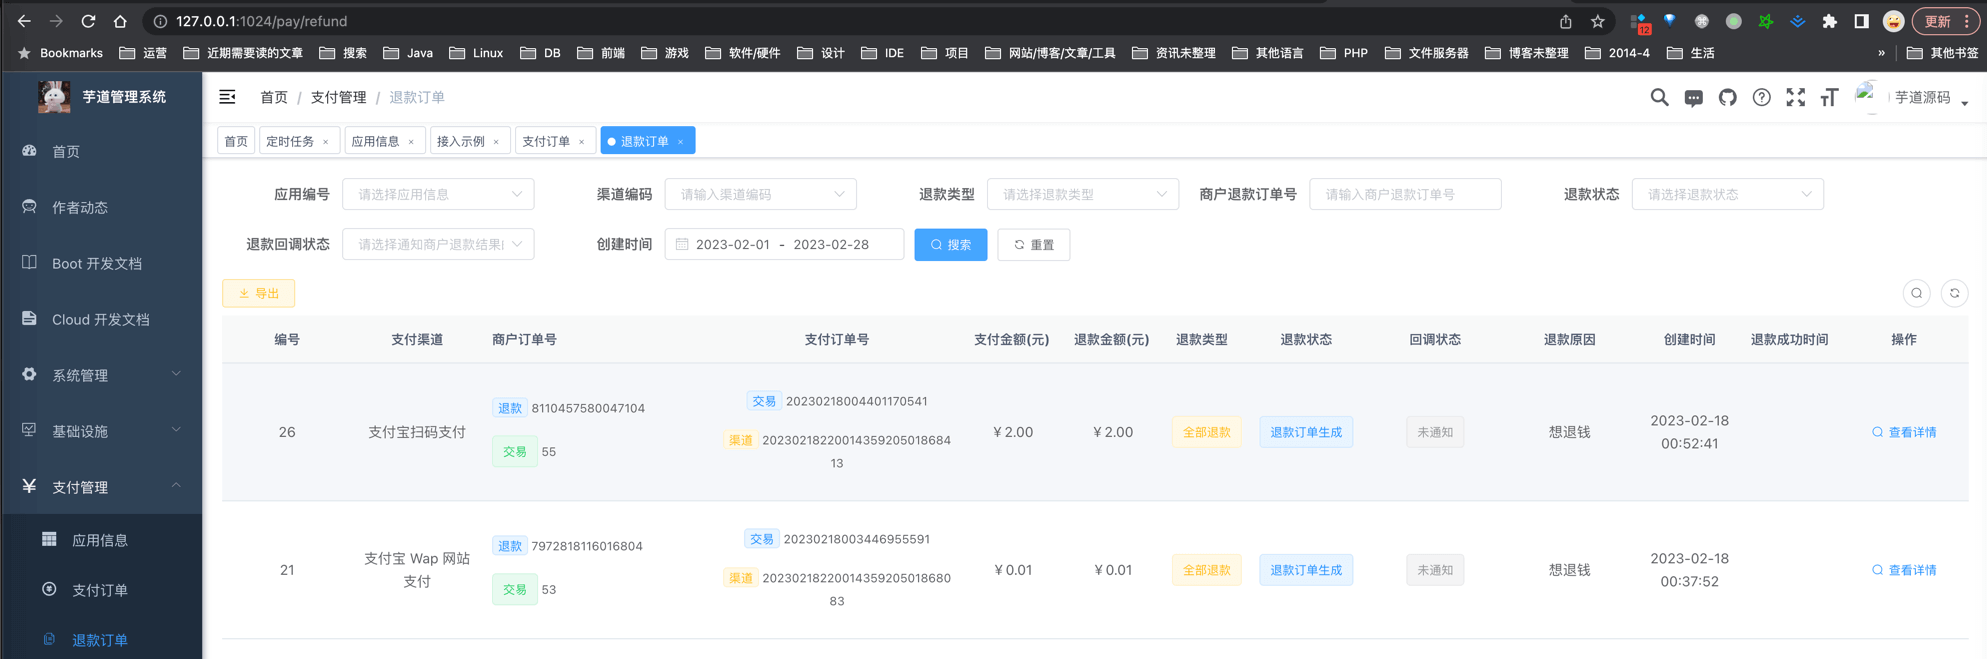View details of refund order 26
This screenshot has height=659, width=1987.
pos(1904,432)
